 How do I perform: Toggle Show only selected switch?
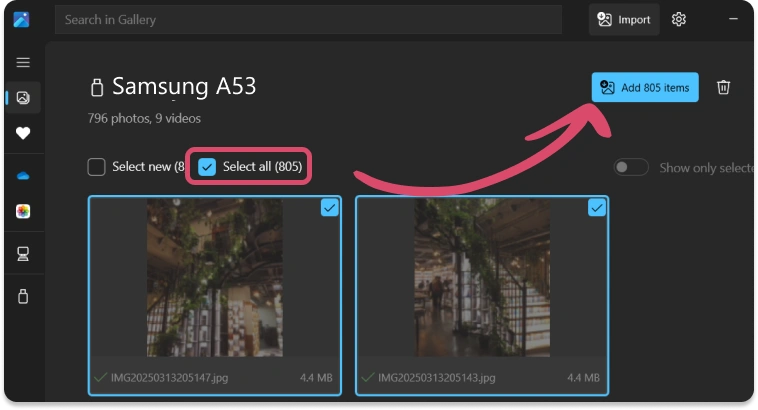tap(630, 167)
